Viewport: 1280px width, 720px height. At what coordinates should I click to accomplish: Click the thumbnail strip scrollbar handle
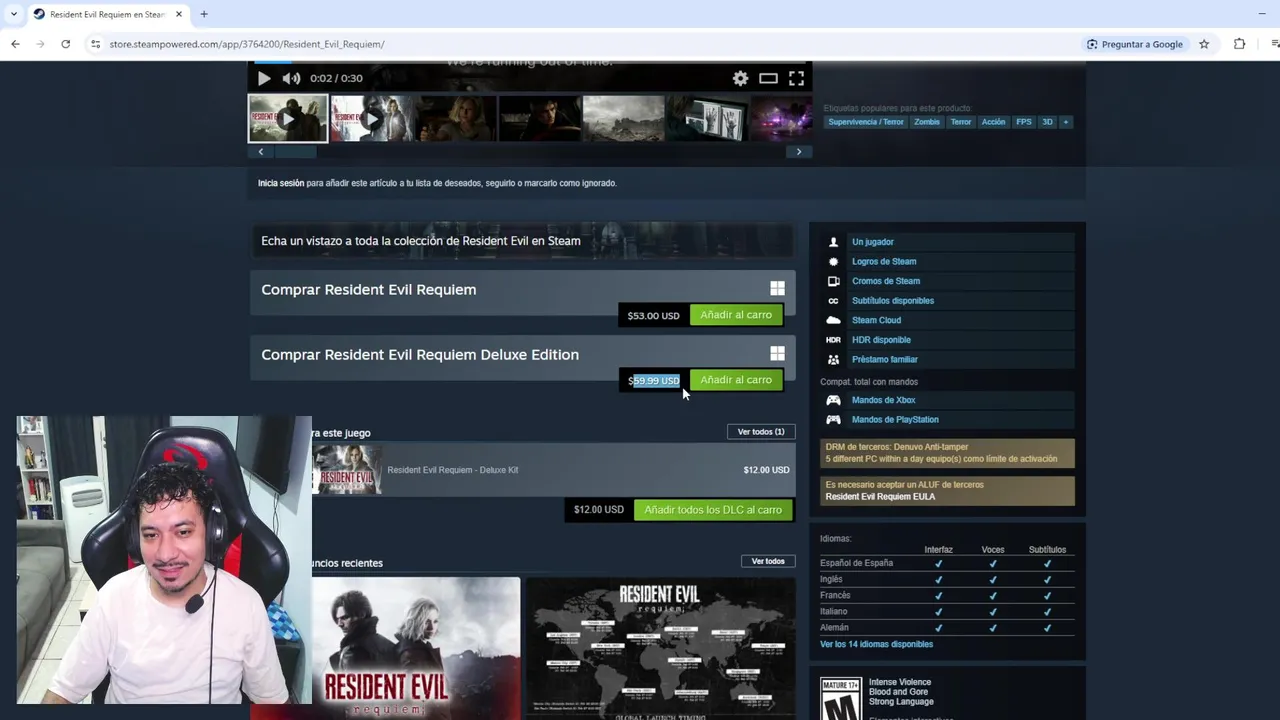[295, 152]
